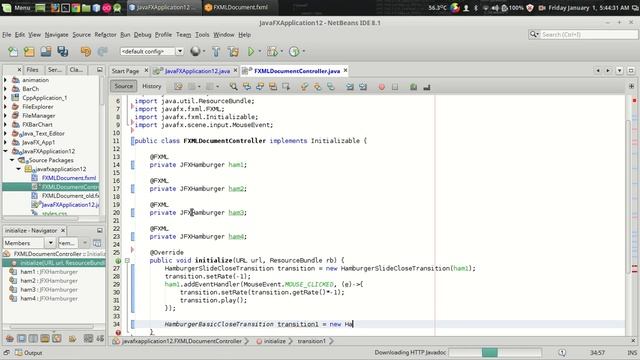Click the Toggle Rectangular Selection editor icon

pyautogui.click(x=286, y=87)
